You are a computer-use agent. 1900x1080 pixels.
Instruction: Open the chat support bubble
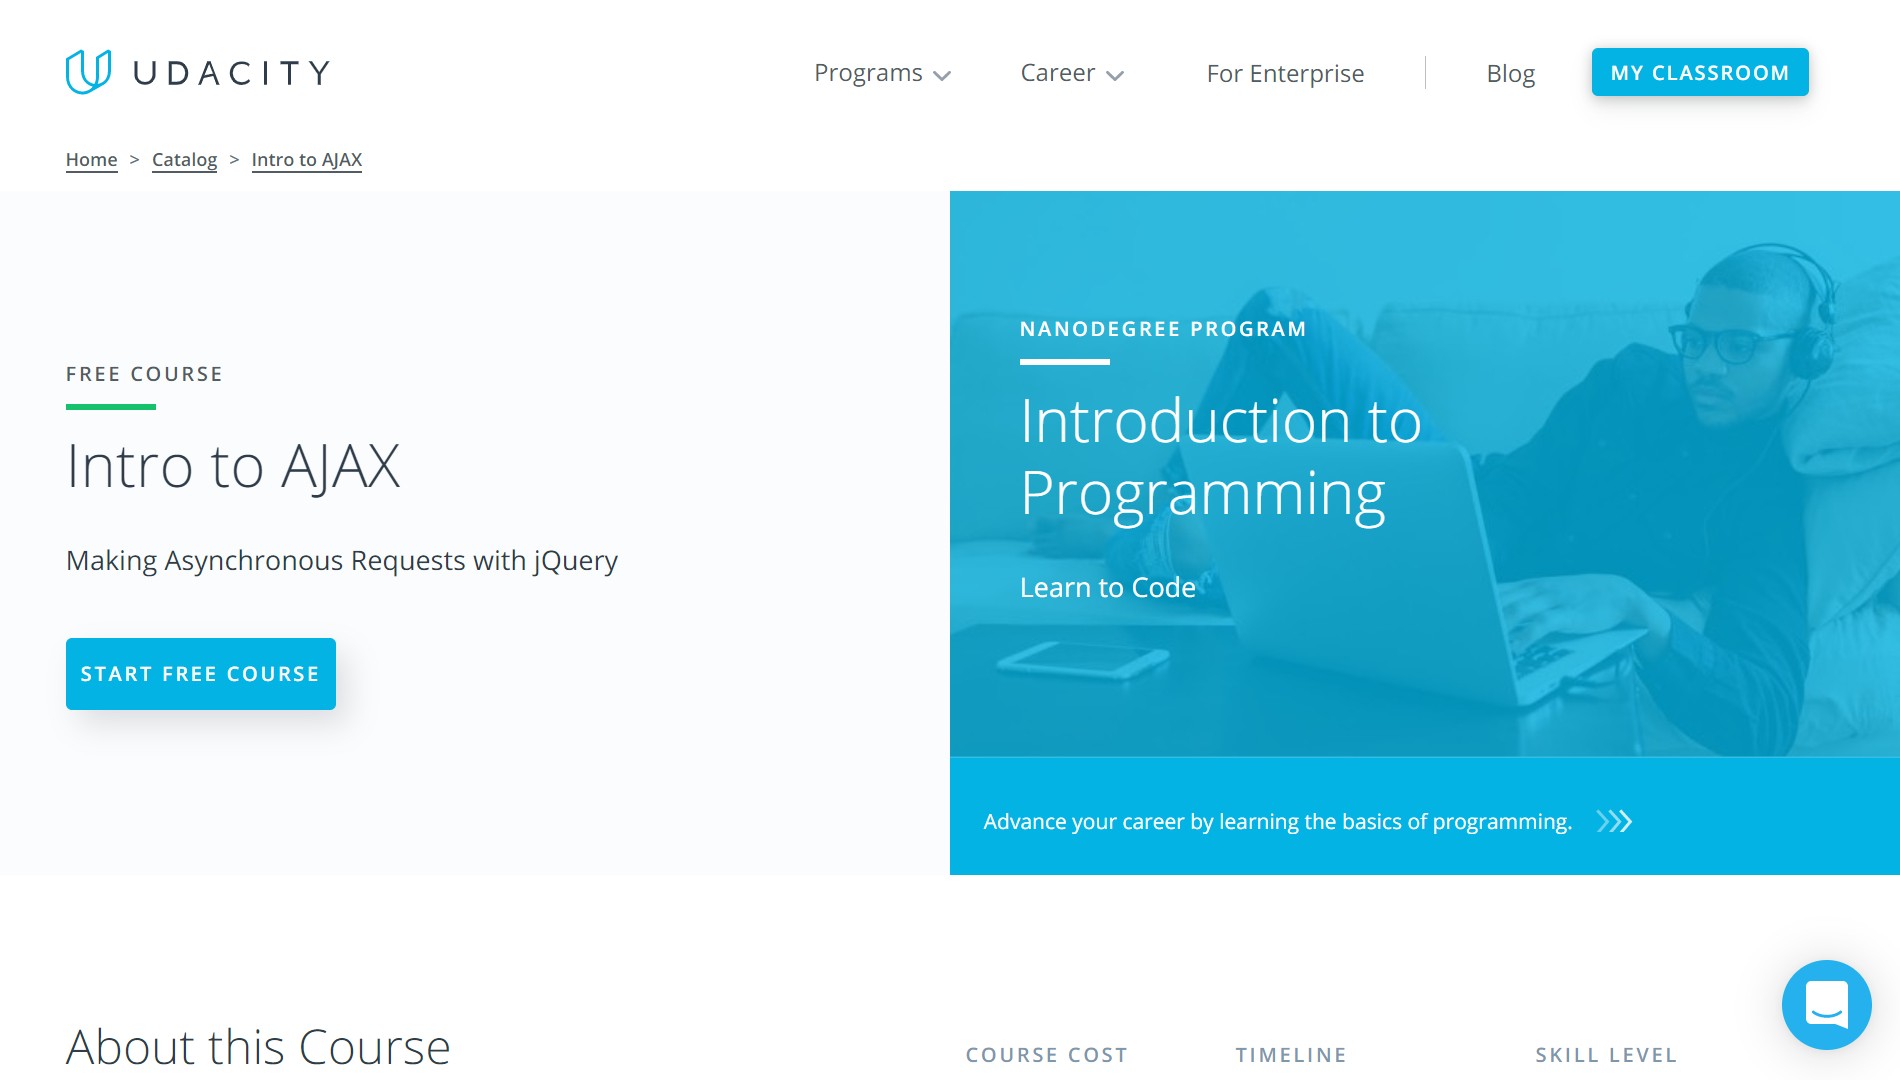(x=1826, y=1004)
